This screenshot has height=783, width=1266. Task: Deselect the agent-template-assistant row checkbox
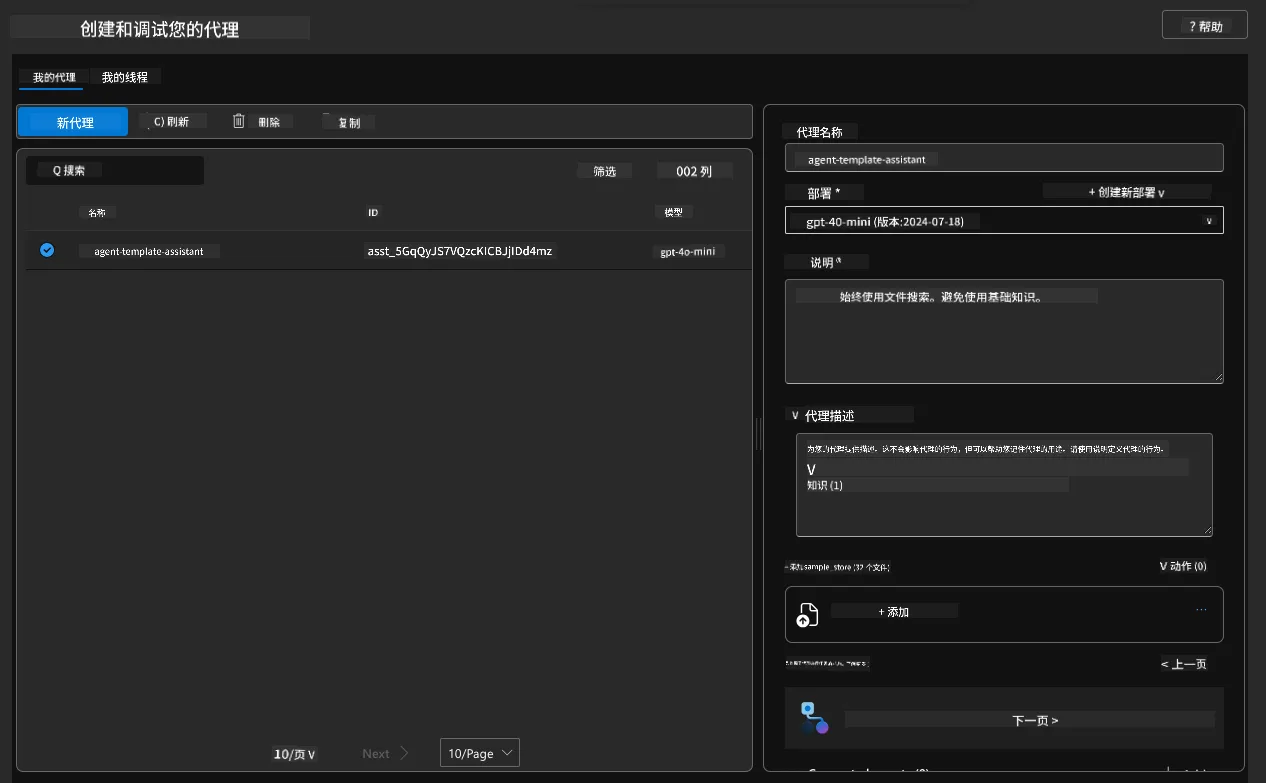pyautogui.click(x=47, y=250)
